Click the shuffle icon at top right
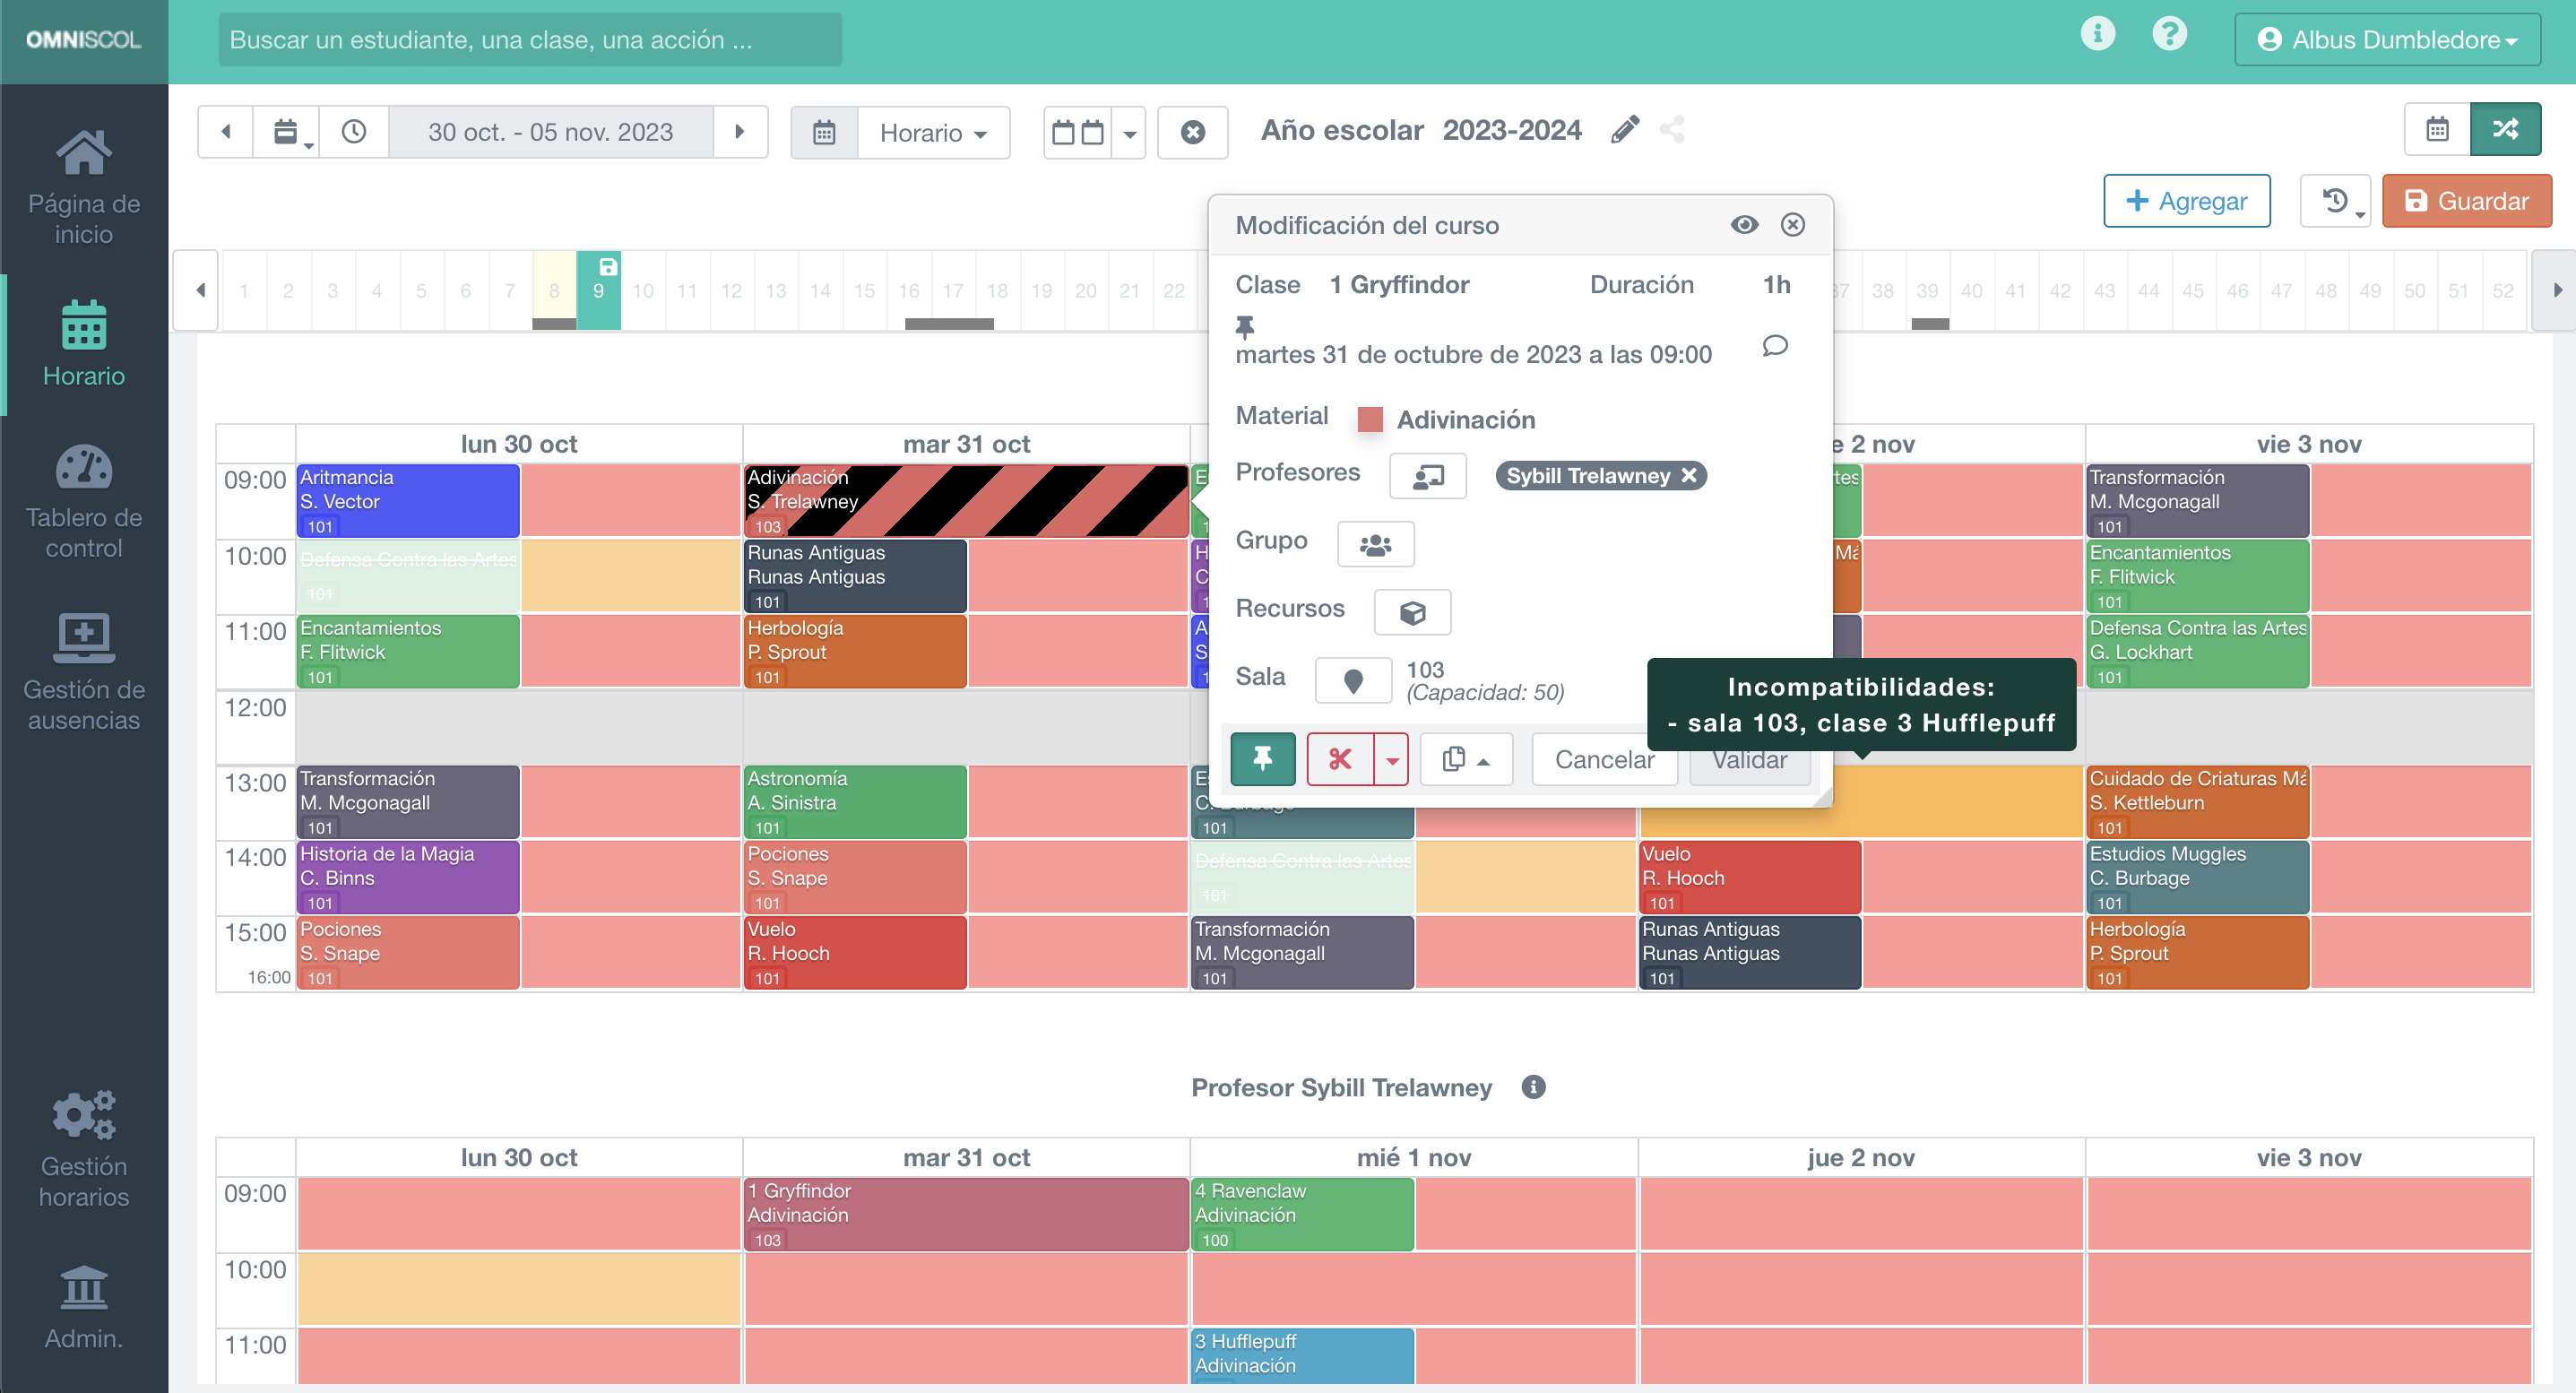The width and height of the screenshot is (2576, 1393). coord(2506,129)
